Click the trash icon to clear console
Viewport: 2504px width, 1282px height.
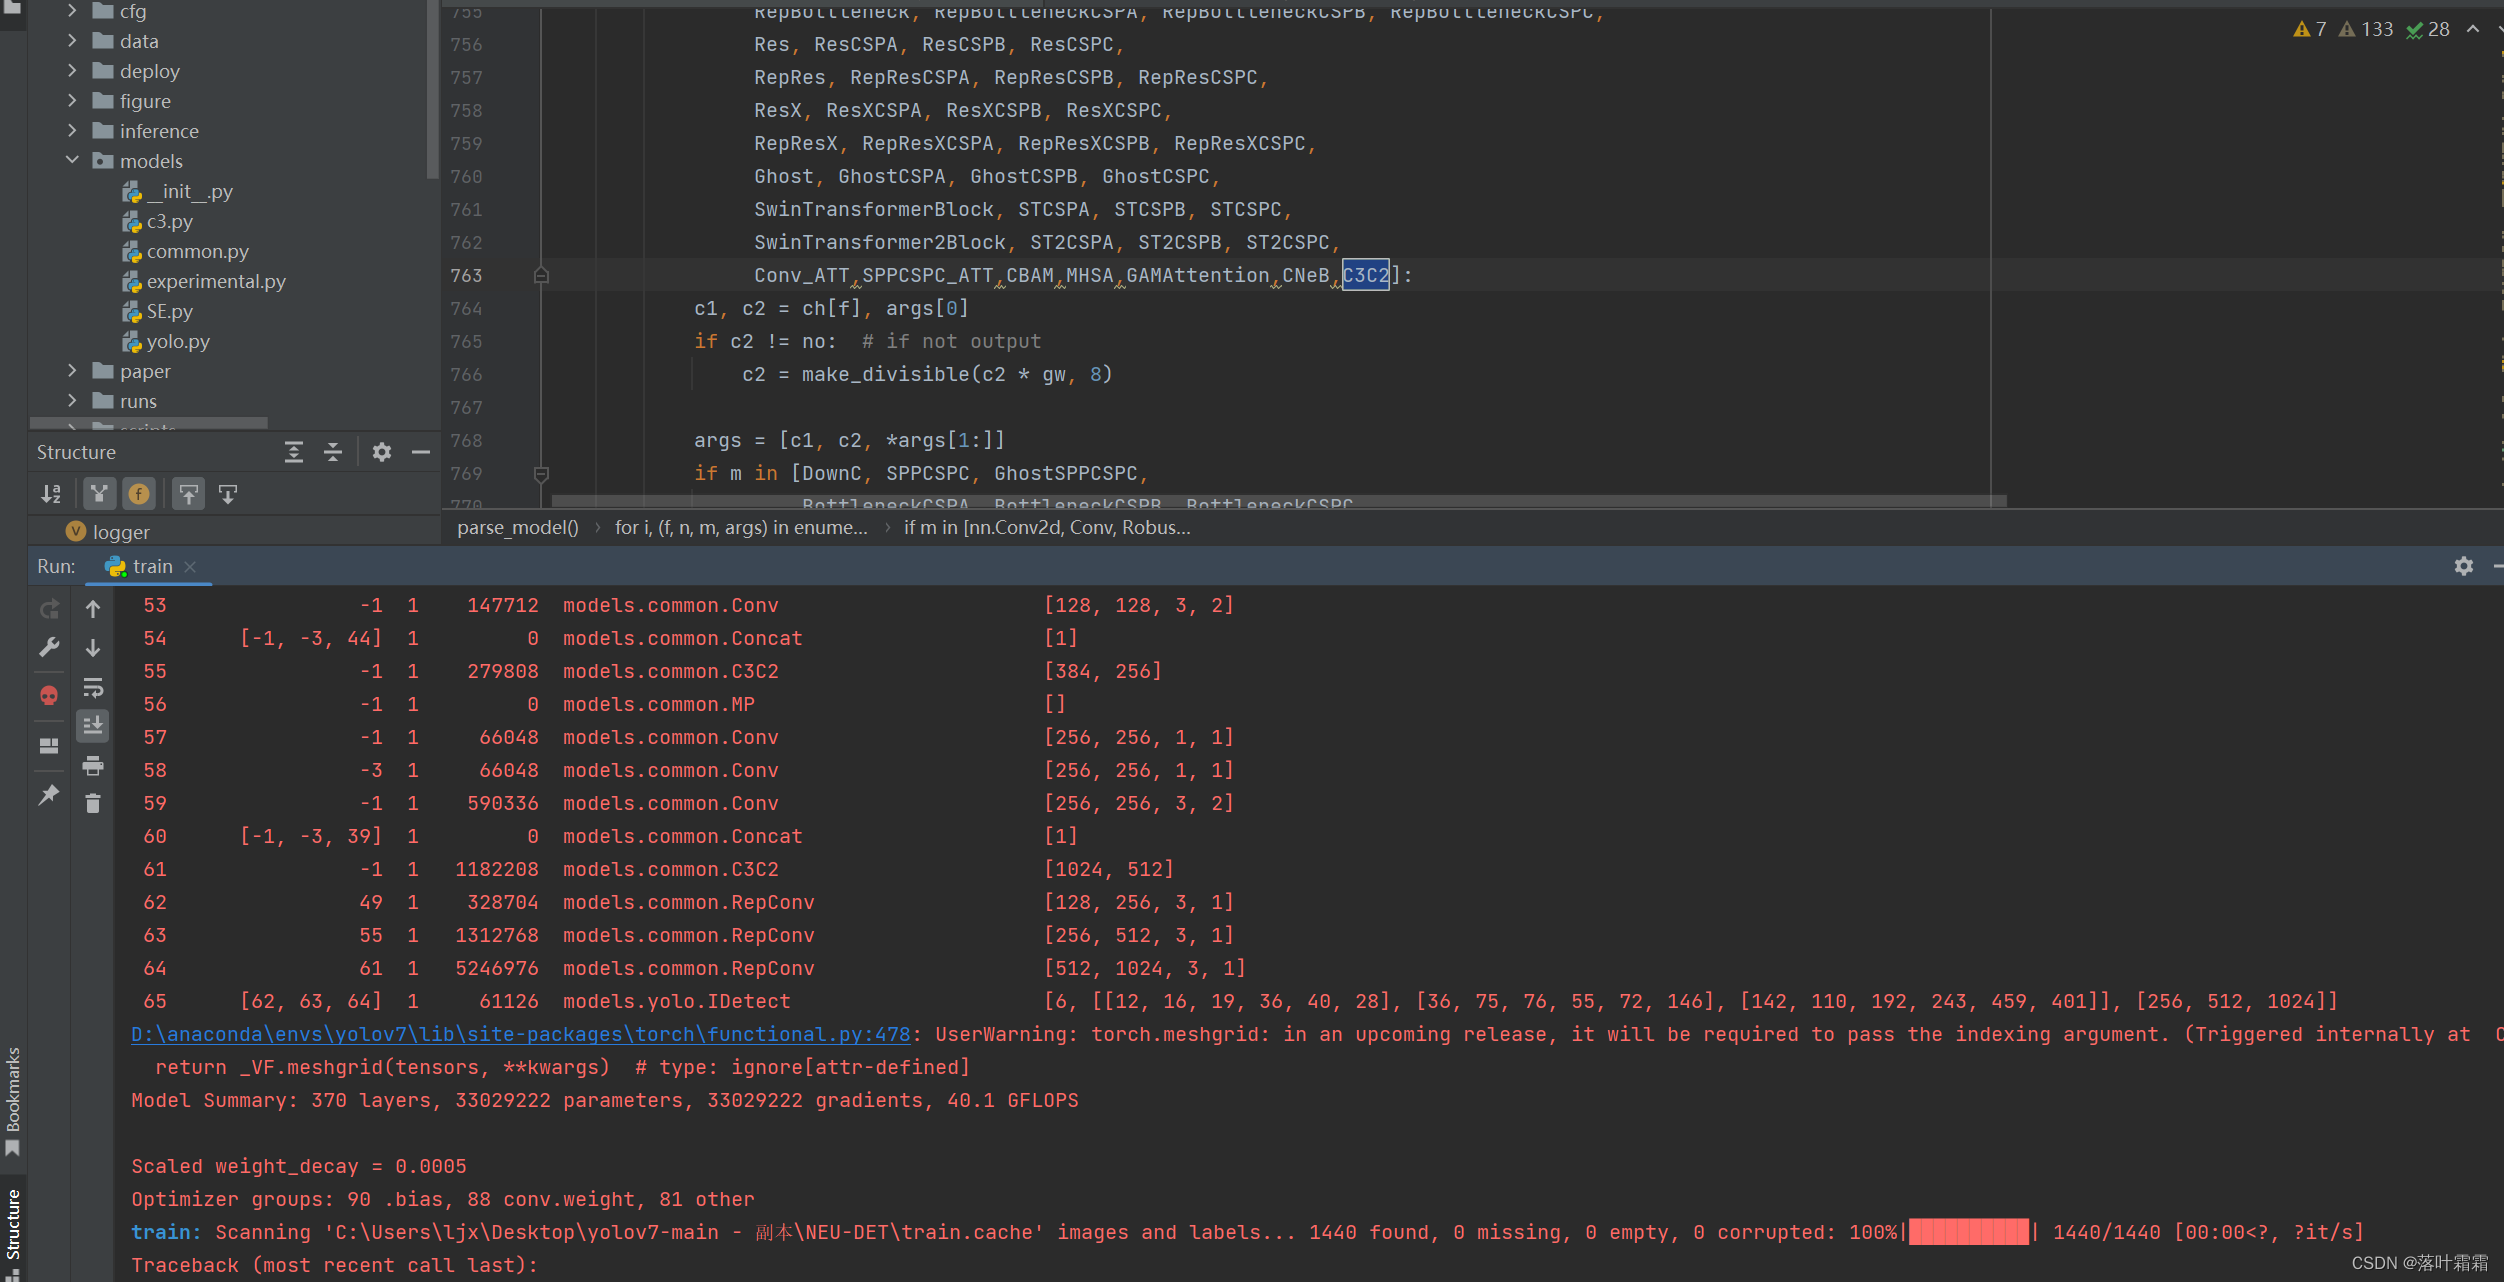pos(93,804)
